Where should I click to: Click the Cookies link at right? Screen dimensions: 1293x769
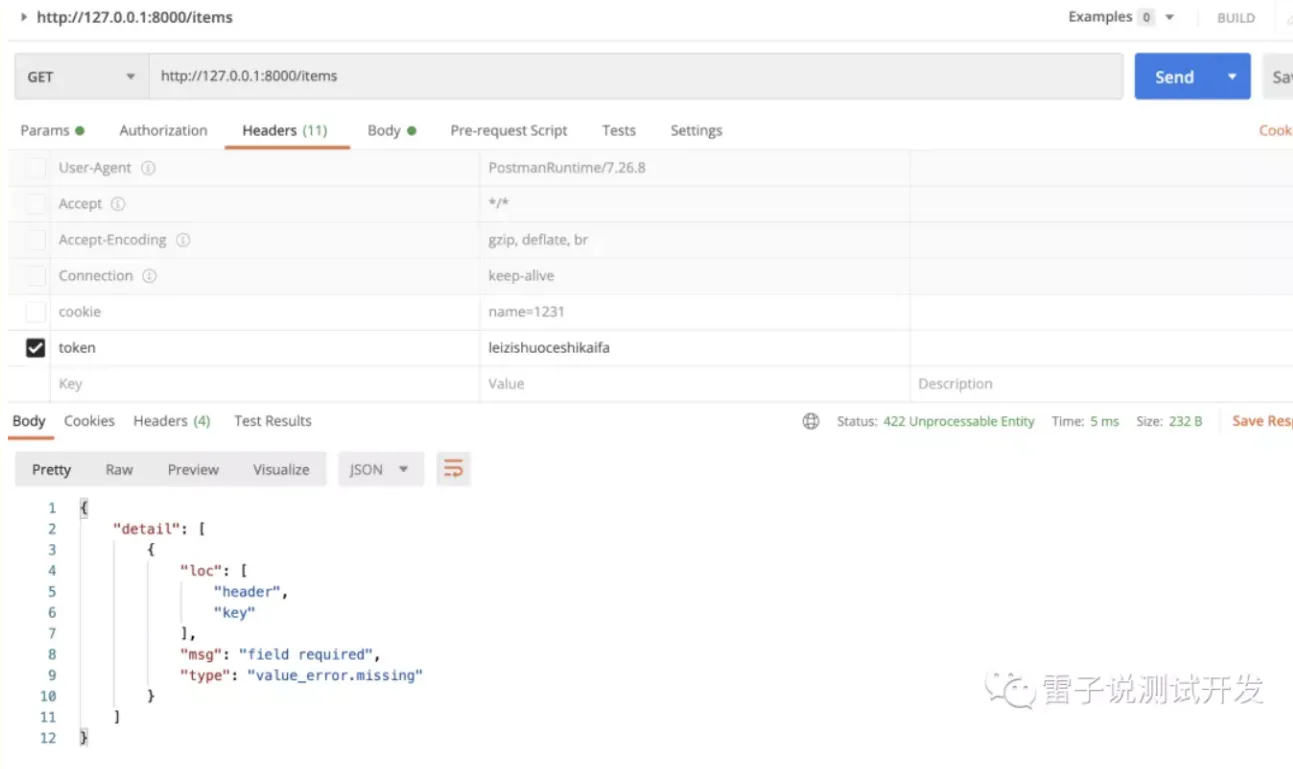[1275, 130]
